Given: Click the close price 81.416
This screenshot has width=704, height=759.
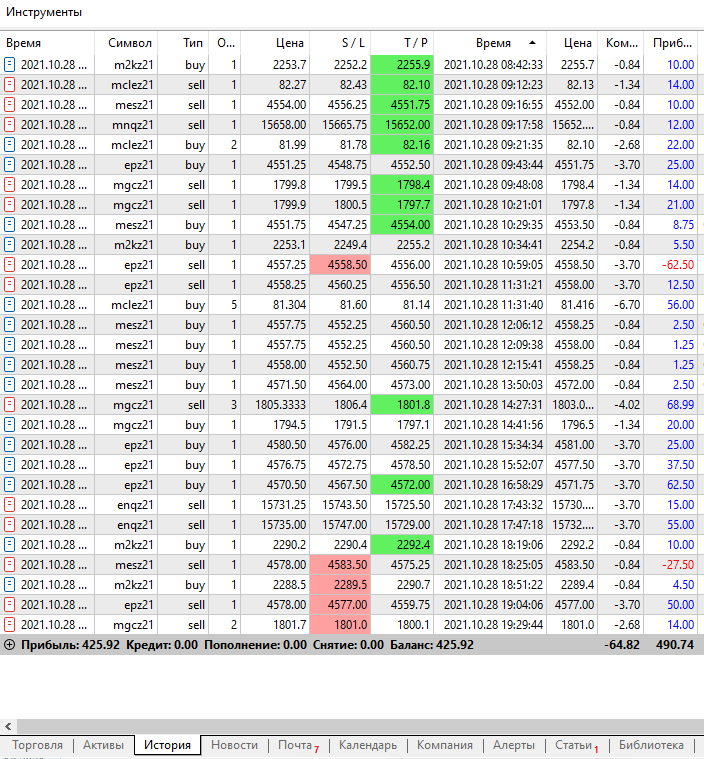Looking at the screenshot, I should pos(577,305).
